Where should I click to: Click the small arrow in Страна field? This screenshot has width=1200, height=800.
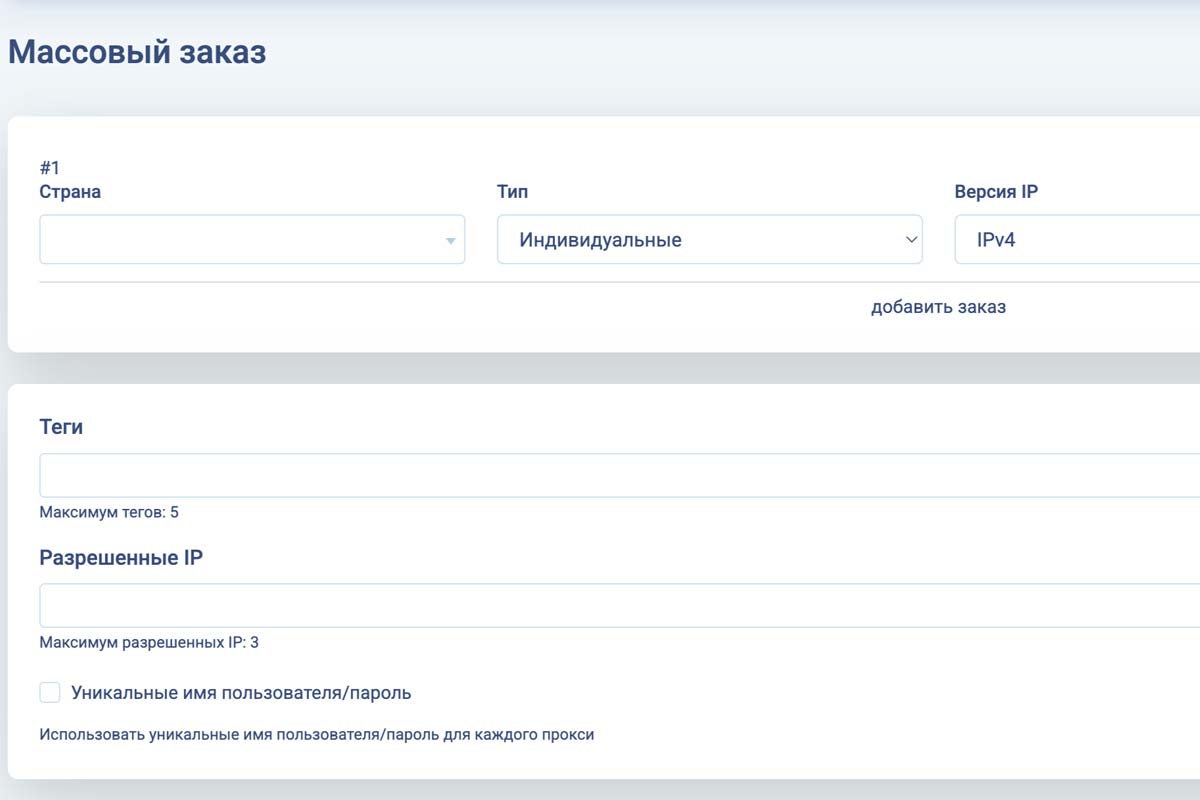[450, 241]
